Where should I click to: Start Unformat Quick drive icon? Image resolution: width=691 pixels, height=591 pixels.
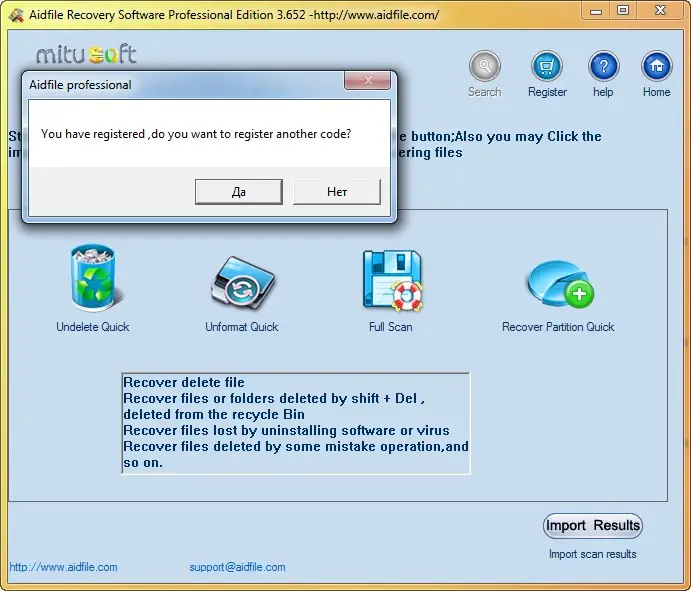pyautogui.click(x=242, y=282)
